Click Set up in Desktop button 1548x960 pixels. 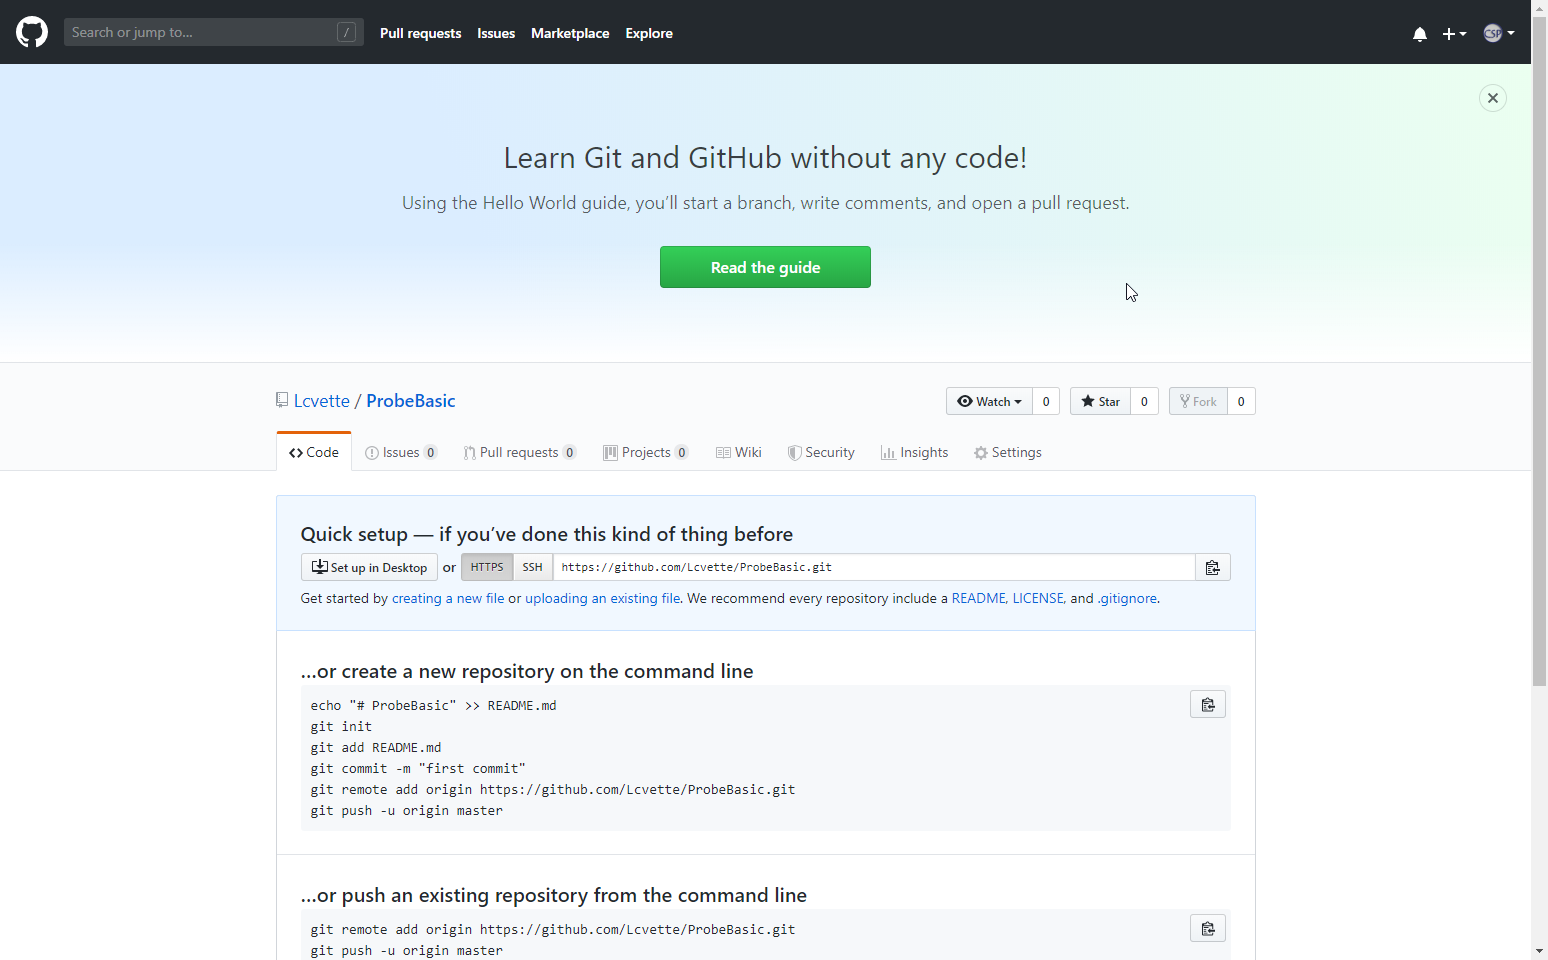[369, 567]
